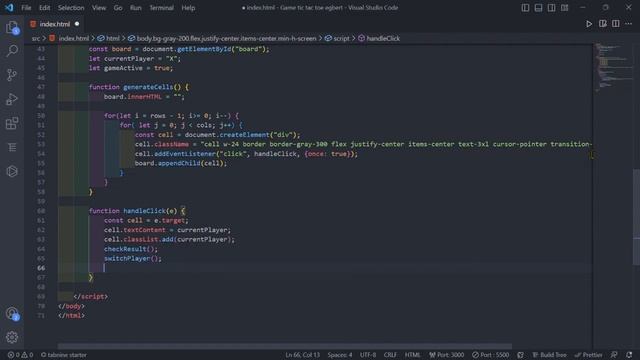
Task: Open errors and warnings in status bar
Action: pos(20,355)
